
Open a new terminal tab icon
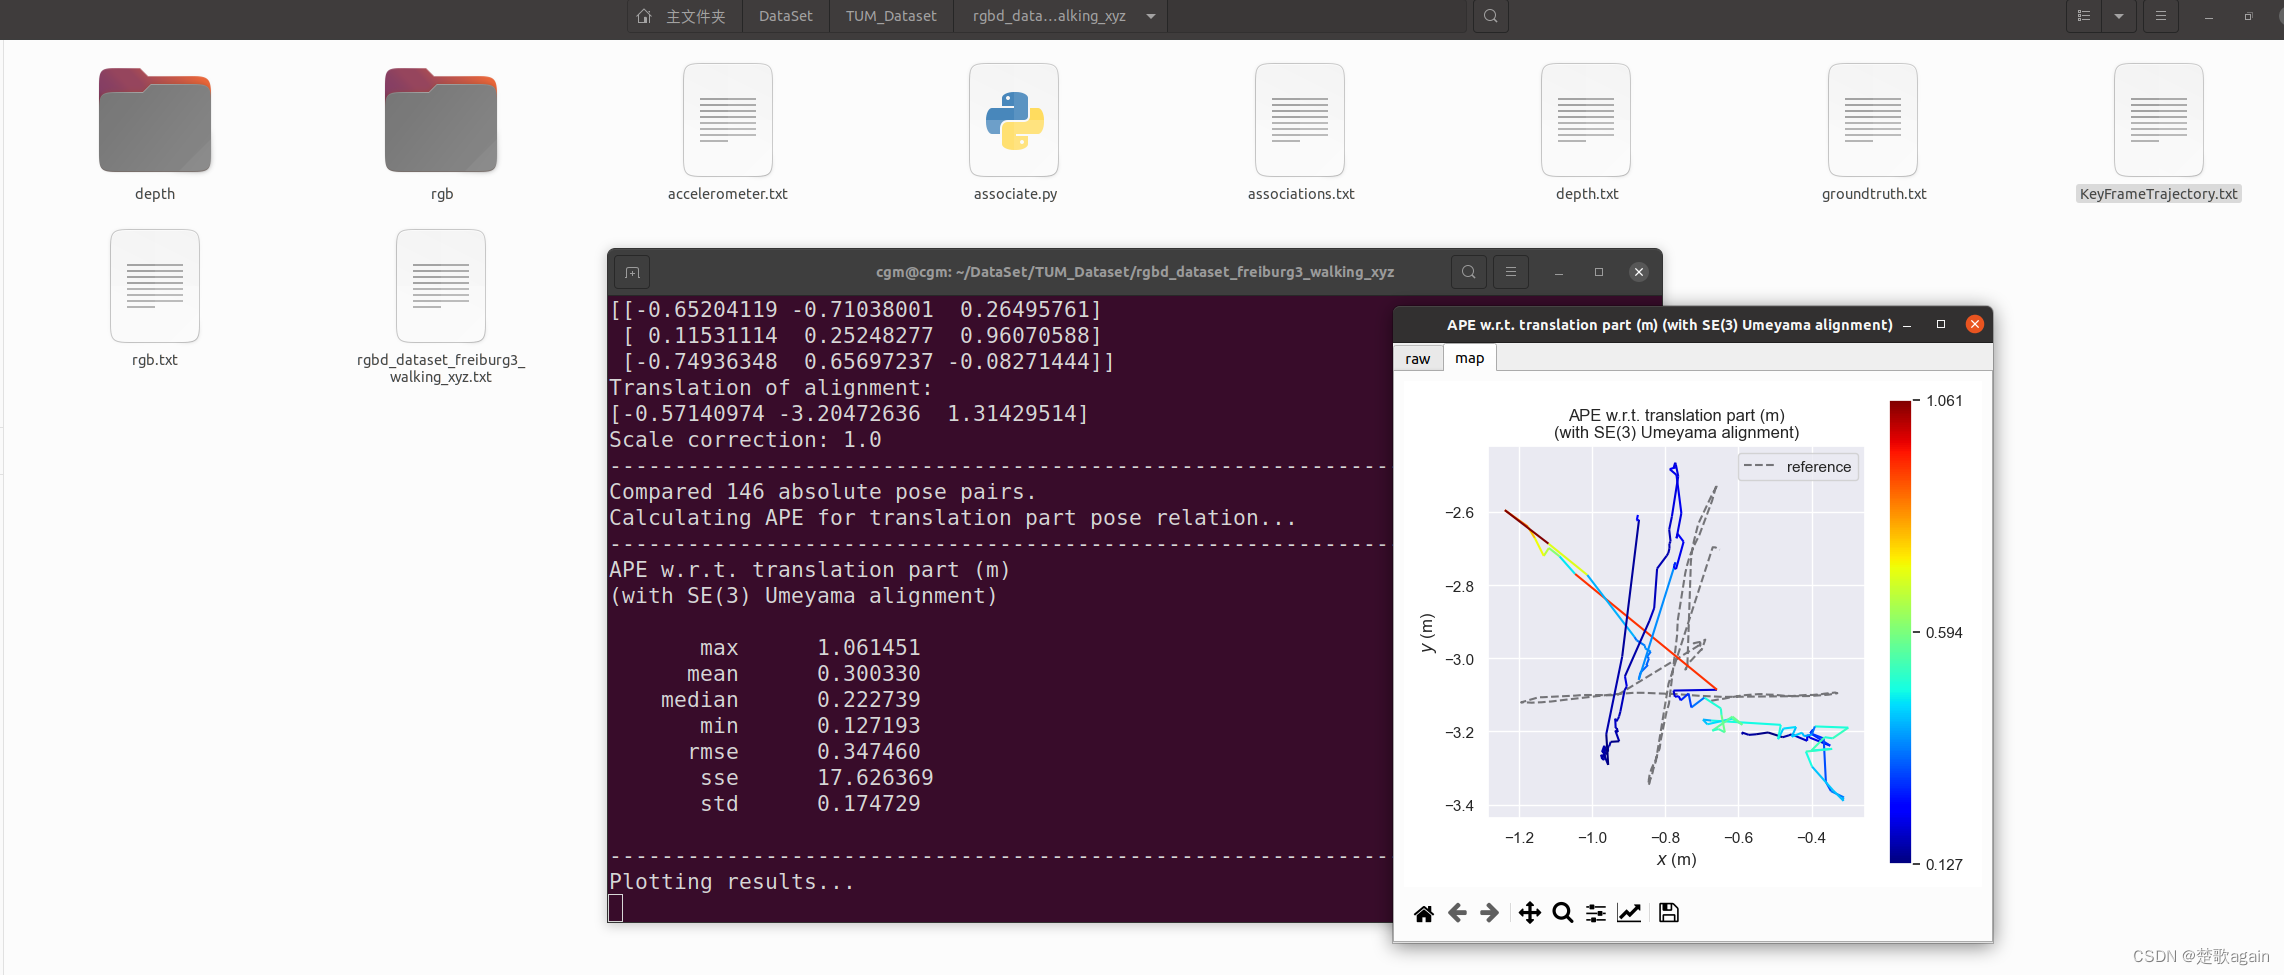(632, 272)
